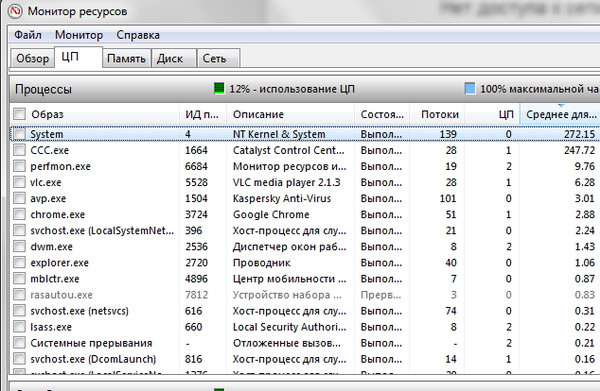The image size is (600, 391).
Task: Click the NT Kernel & System description
Action: 279,134
